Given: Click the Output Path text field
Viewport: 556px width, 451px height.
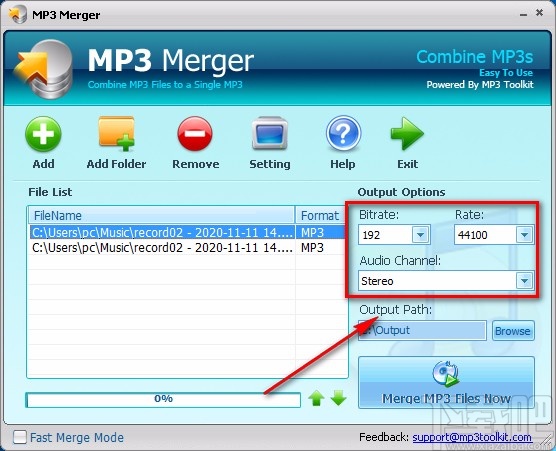Looking at the screenshot, I should [422, 330].
